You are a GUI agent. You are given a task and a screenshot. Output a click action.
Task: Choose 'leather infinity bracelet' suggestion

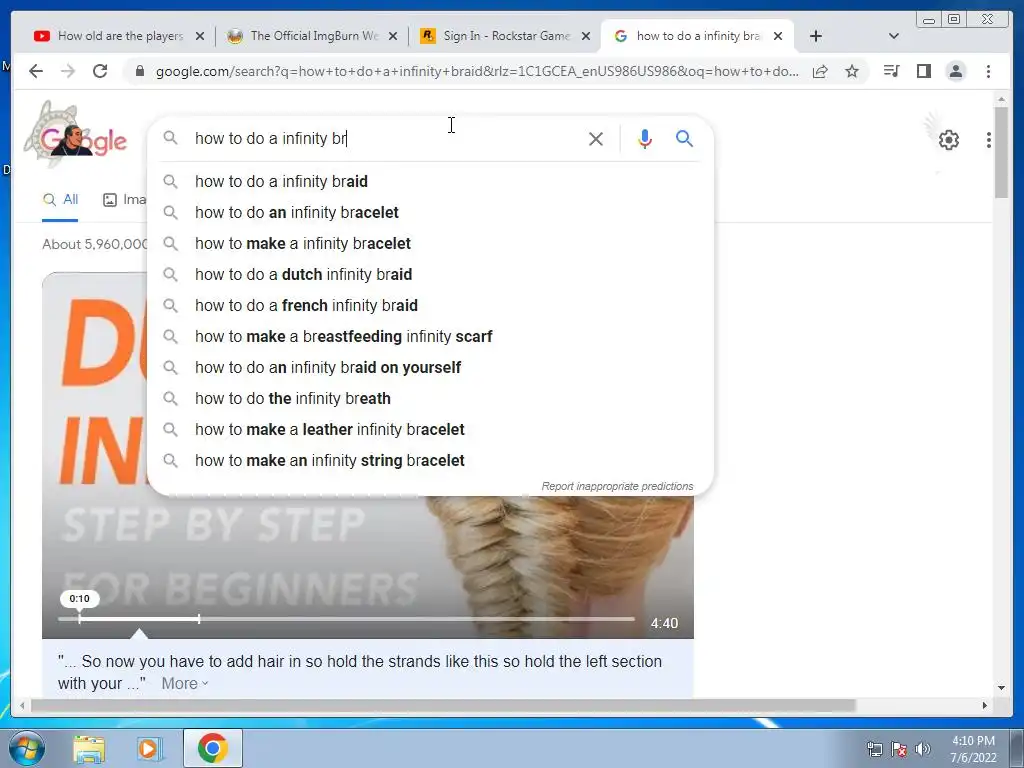coord(430,430)
